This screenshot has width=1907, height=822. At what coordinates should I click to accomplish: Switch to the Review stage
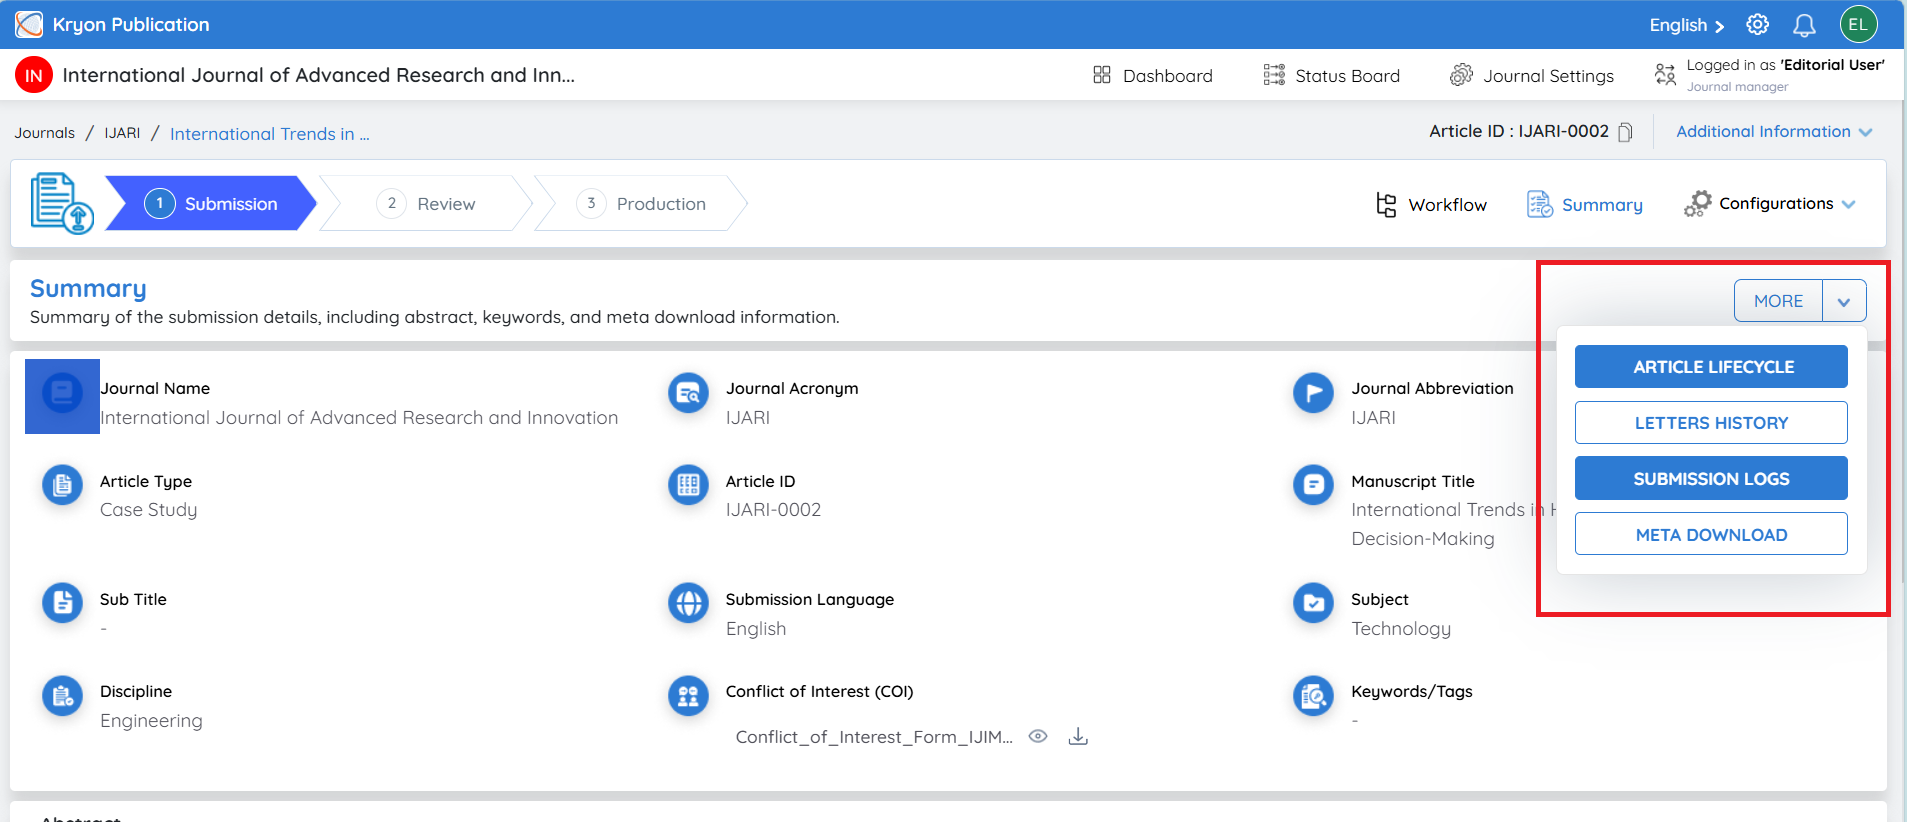[426, 204]
